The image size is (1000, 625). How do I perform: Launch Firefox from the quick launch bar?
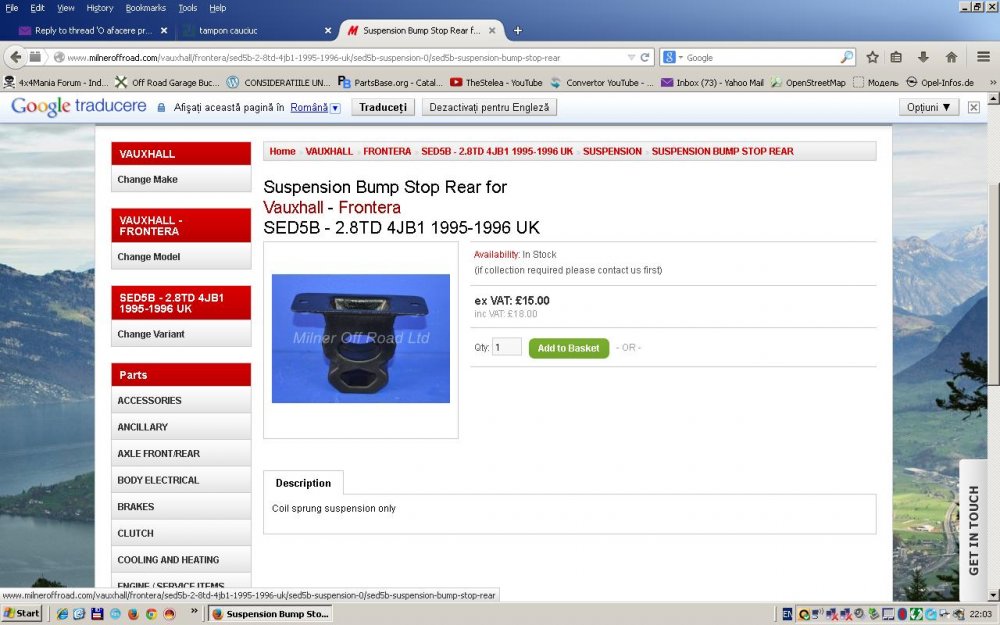133,614
